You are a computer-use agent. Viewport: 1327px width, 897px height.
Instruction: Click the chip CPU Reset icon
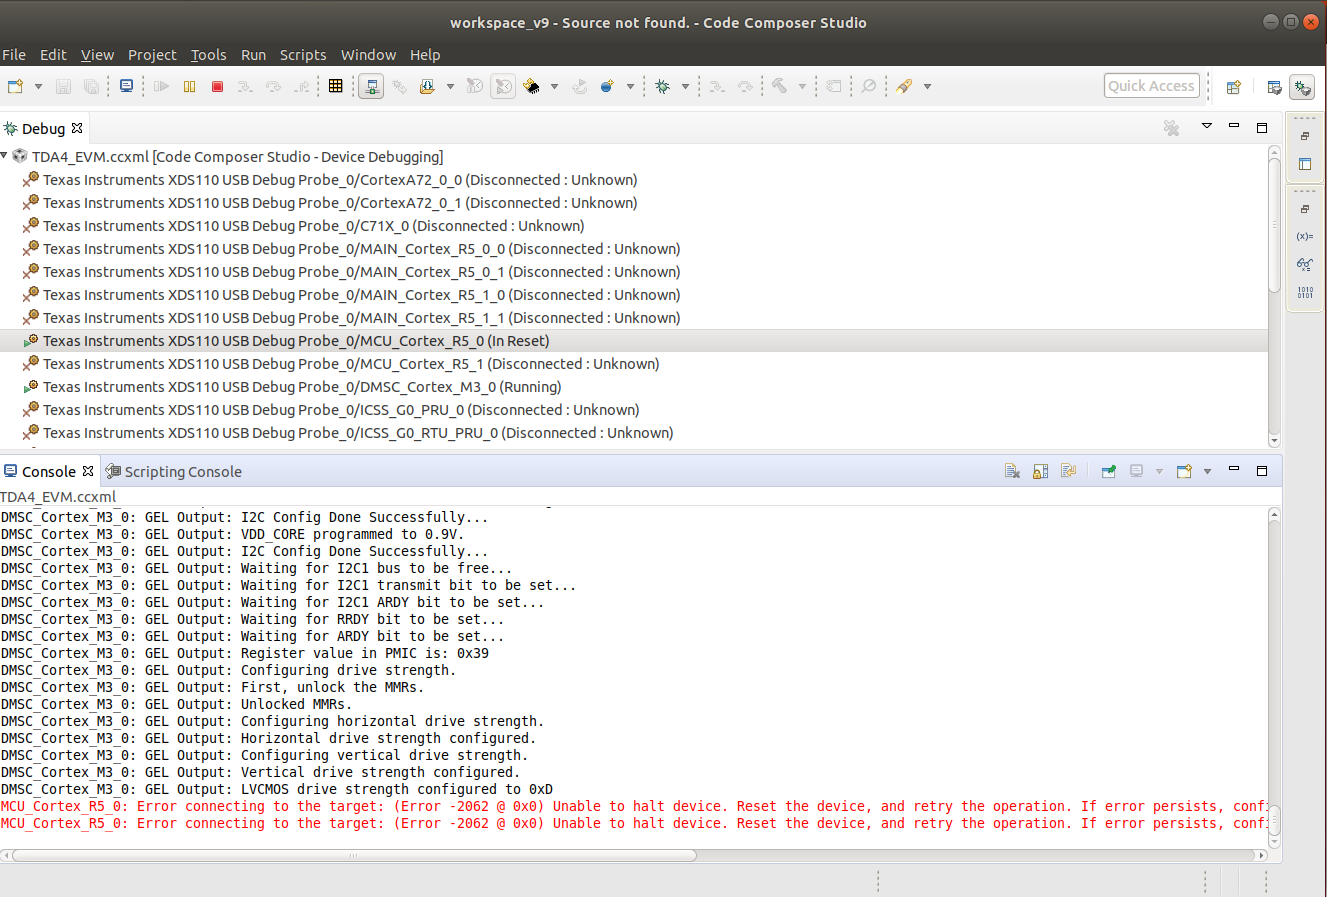(x=531, y=87)
